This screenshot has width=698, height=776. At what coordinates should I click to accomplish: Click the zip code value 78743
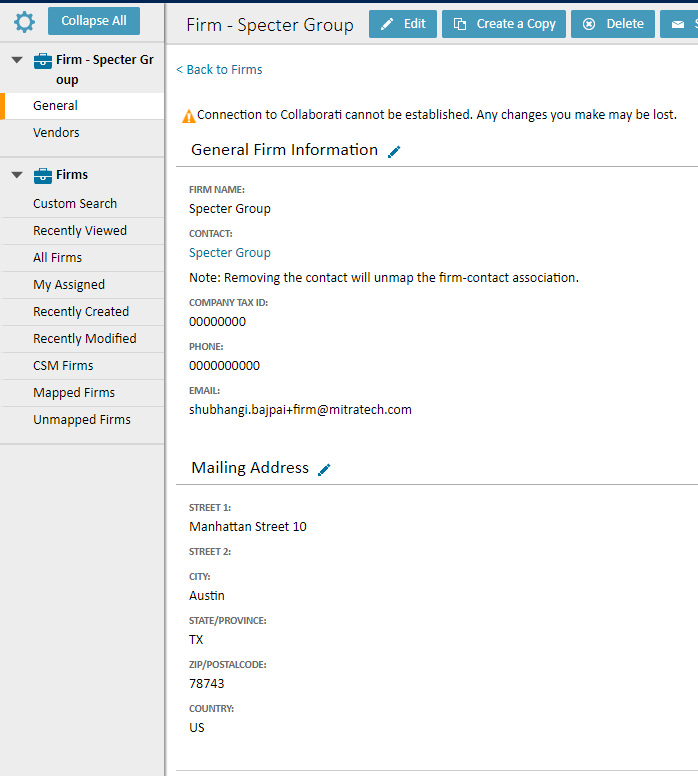(206, 683)
